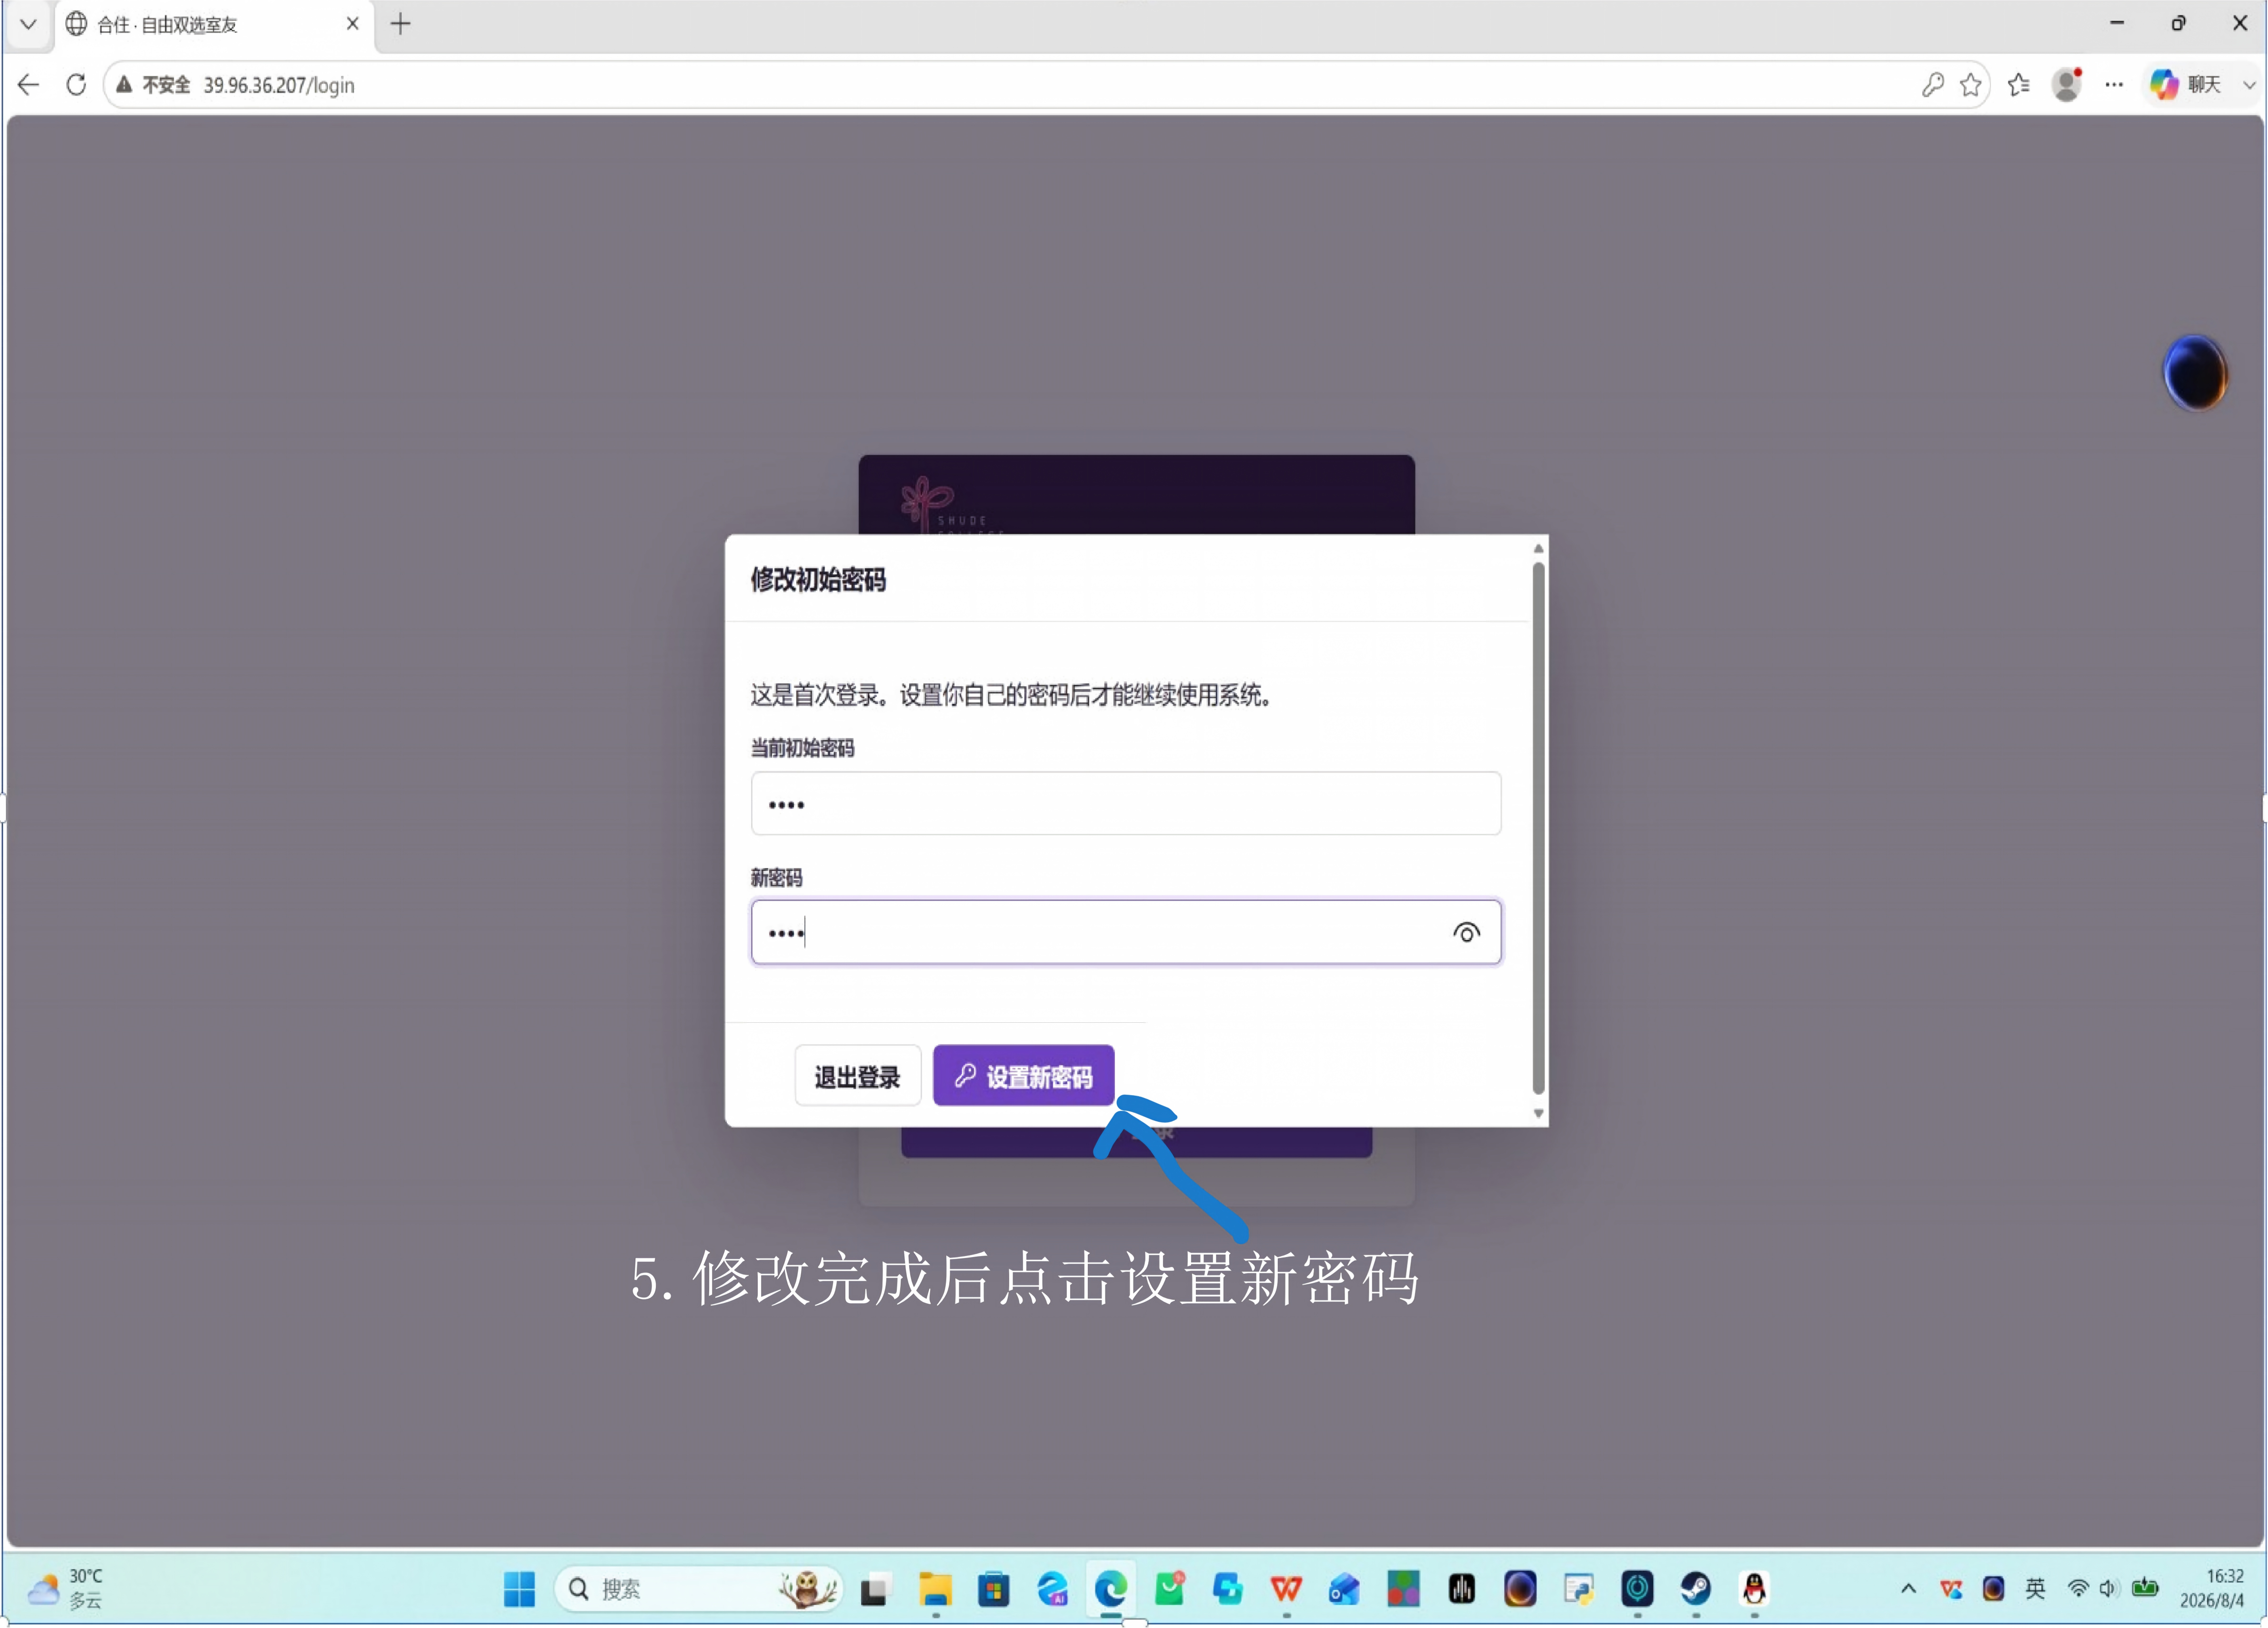Open WPS Office from taskbar
This screenshot has height=1628, width=2268.
pos(1286,1588)
